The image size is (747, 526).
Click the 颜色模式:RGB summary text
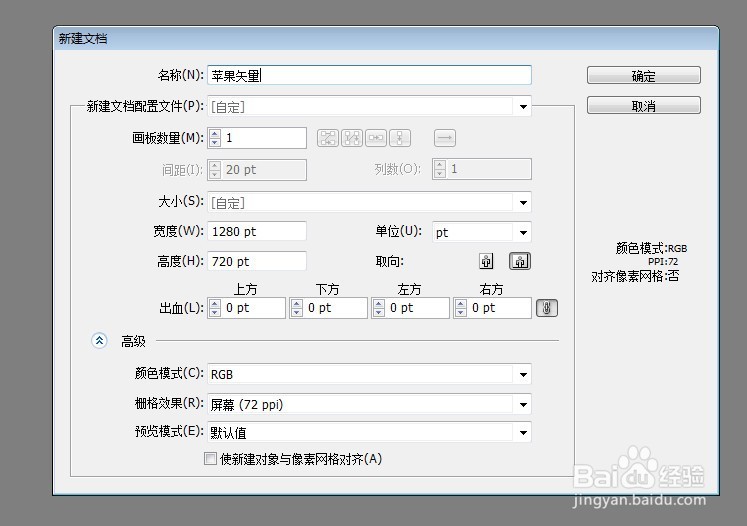click(651, 248)
